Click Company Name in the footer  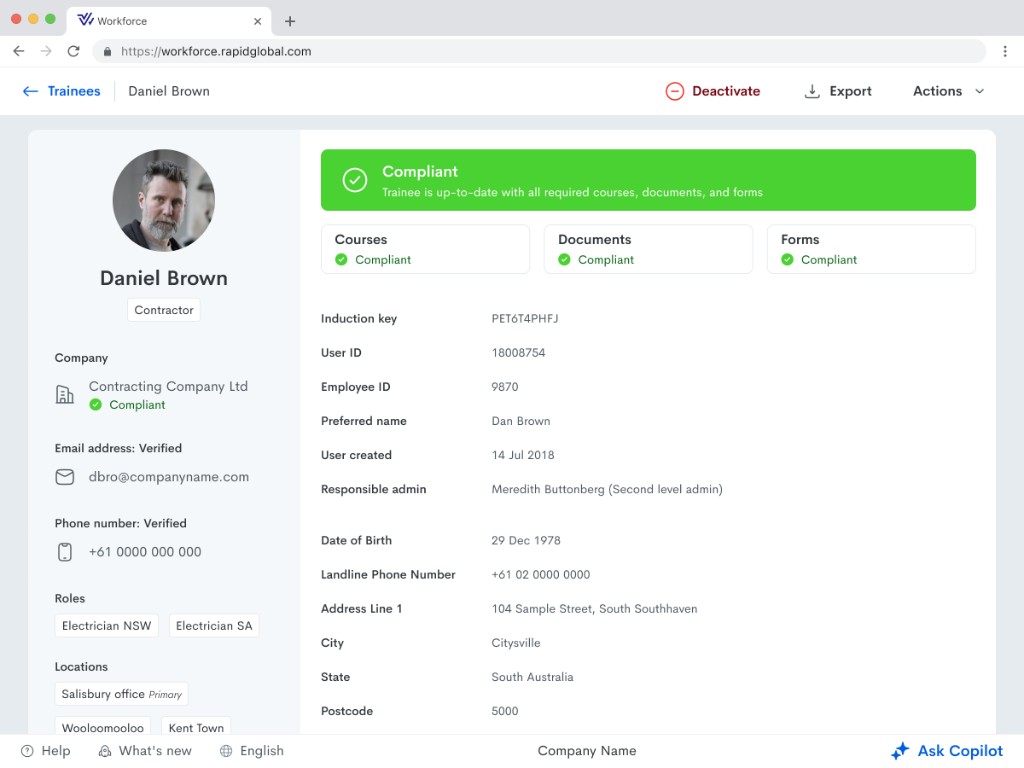(x=586, y=751)
